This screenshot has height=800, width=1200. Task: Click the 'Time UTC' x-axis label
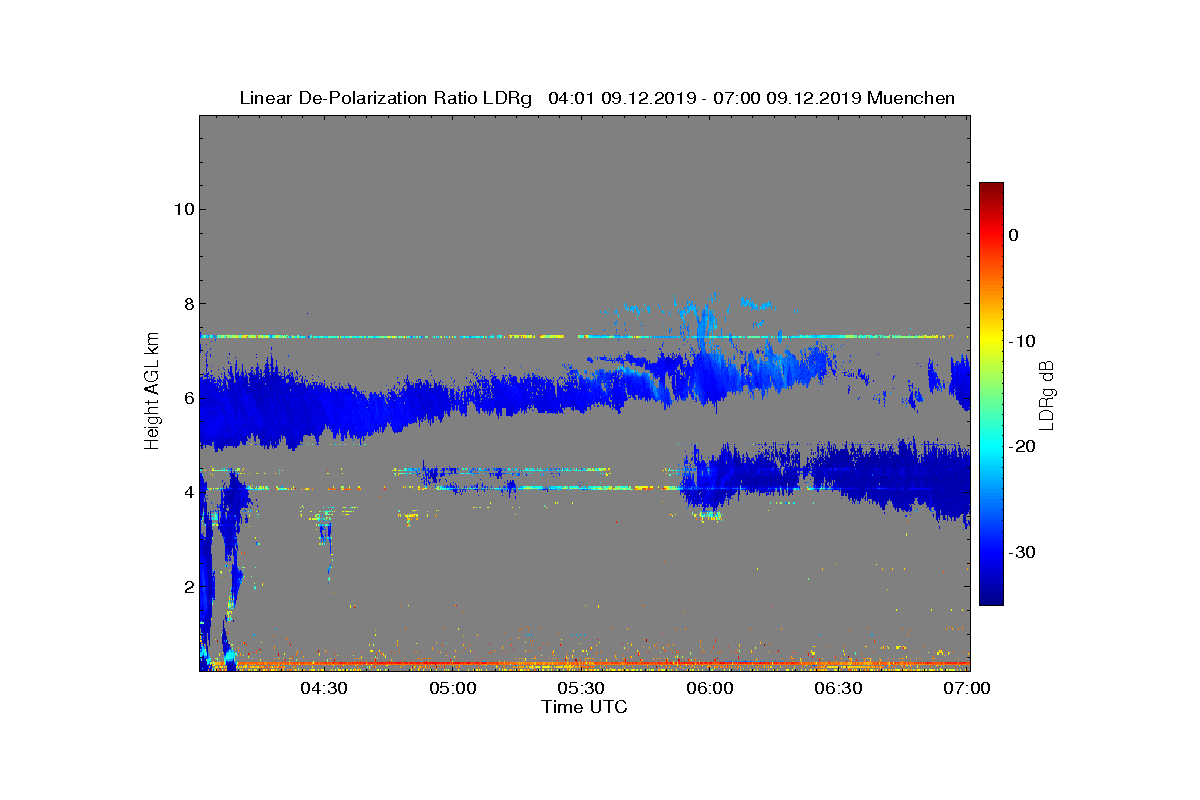[x=584, y=707]
